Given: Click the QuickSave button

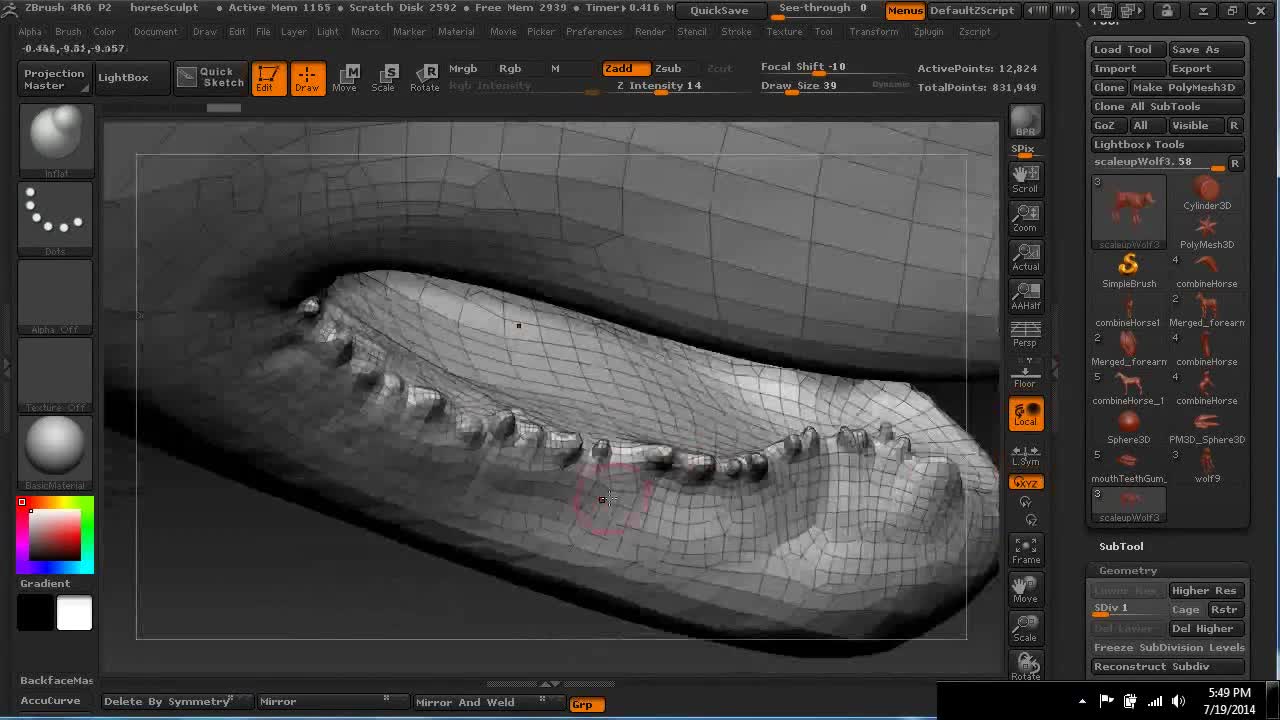Looking at the screenshot, I should pos(719,10).
